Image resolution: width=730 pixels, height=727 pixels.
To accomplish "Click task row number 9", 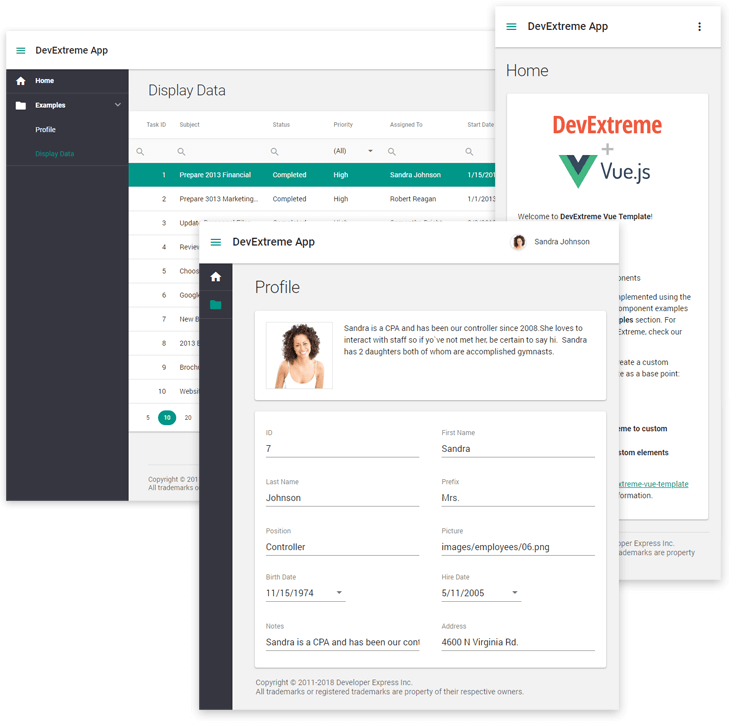I will pos(164,367).
